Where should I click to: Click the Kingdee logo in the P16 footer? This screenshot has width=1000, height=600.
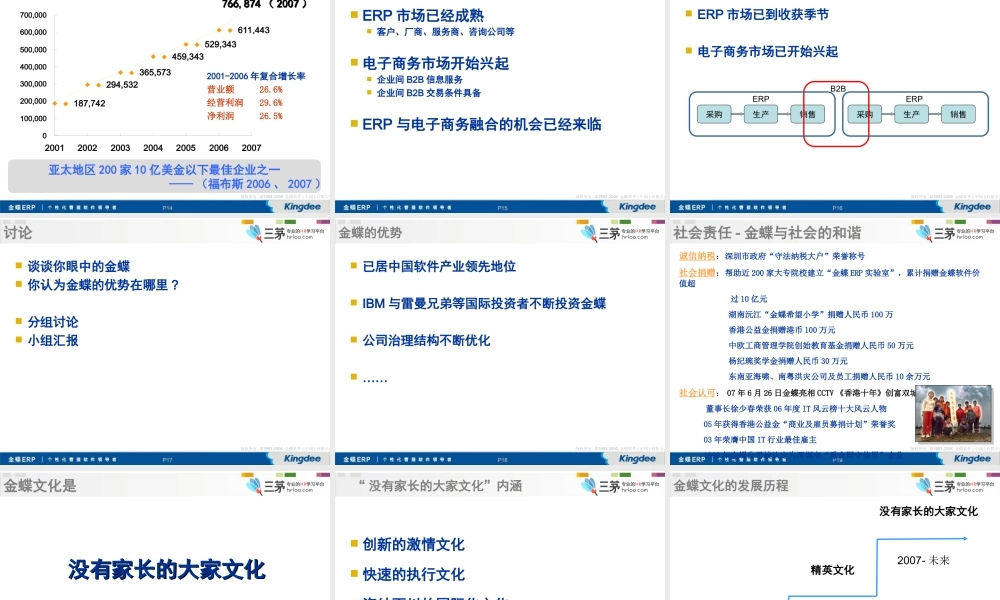click(972, 207)
